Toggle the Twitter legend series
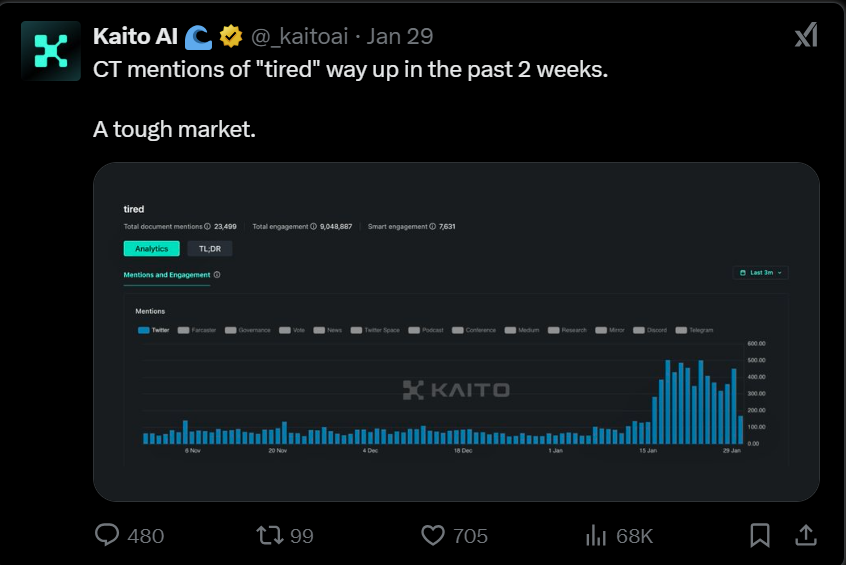846x565 pixels. click(154, 330)
